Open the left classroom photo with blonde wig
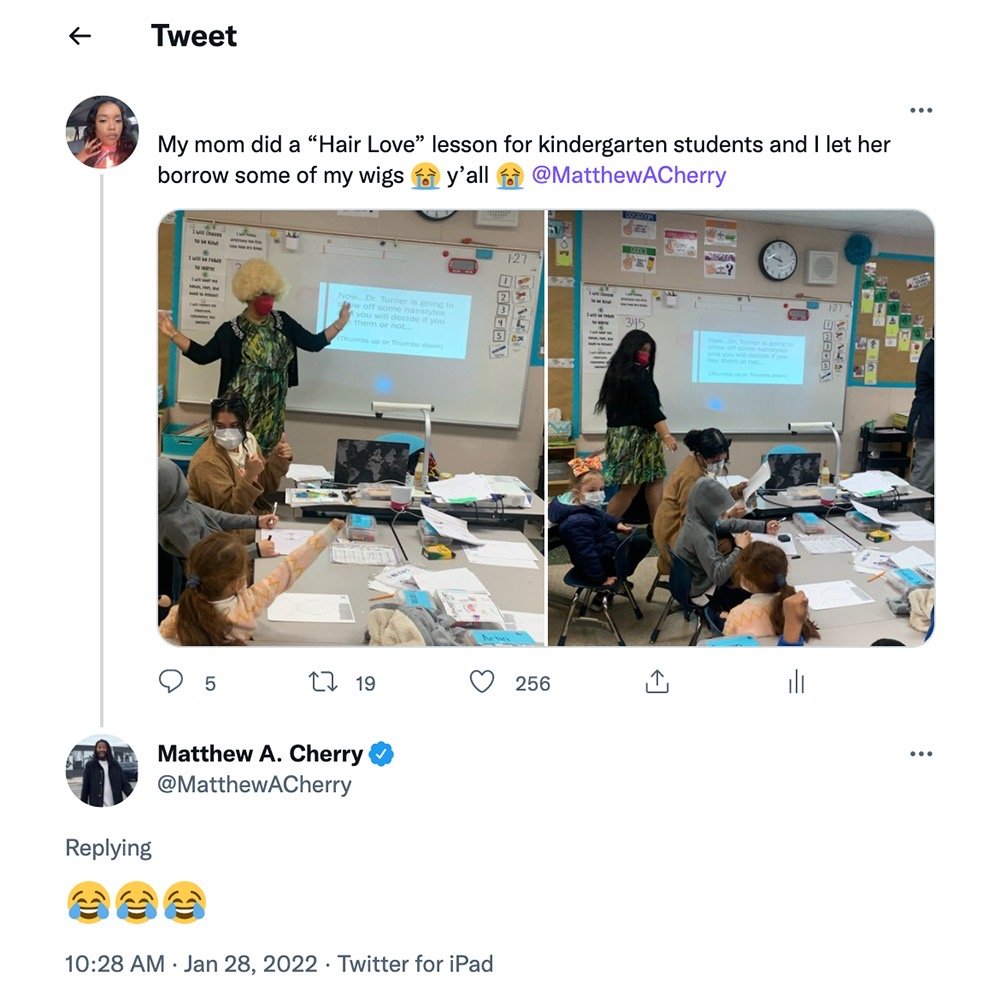 click(351, 428)
